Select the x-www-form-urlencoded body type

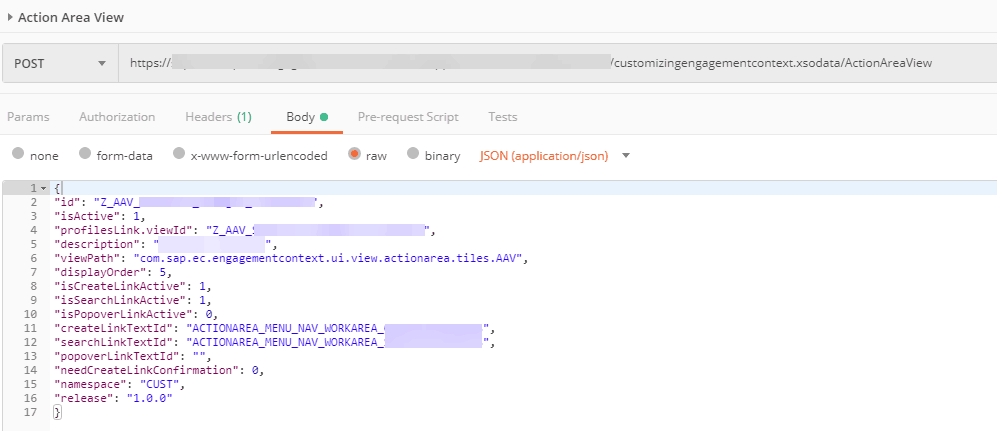point(179,153)
